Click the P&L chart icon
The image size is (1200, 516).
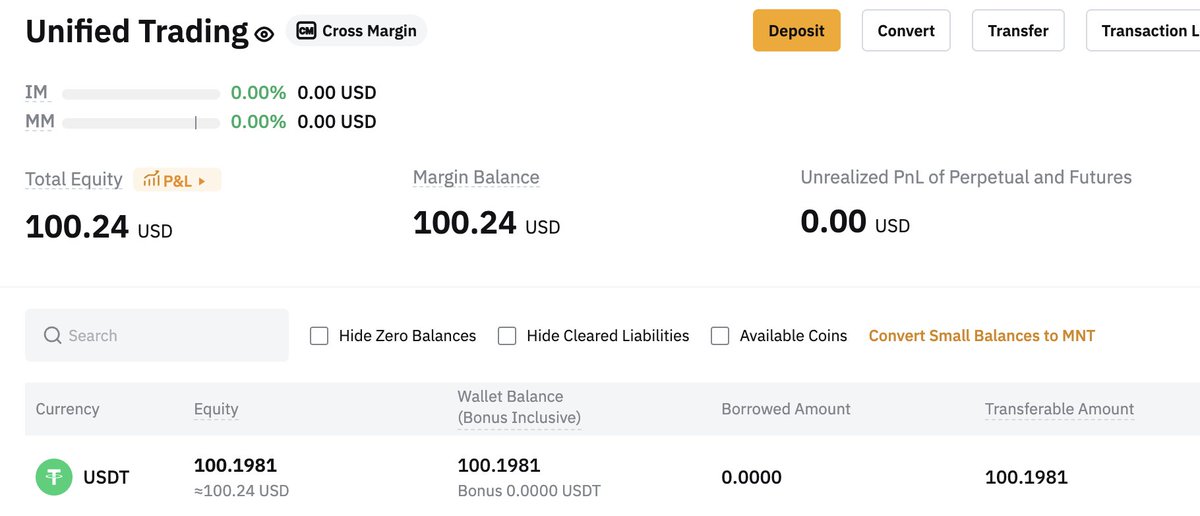[x=151, y=180]
